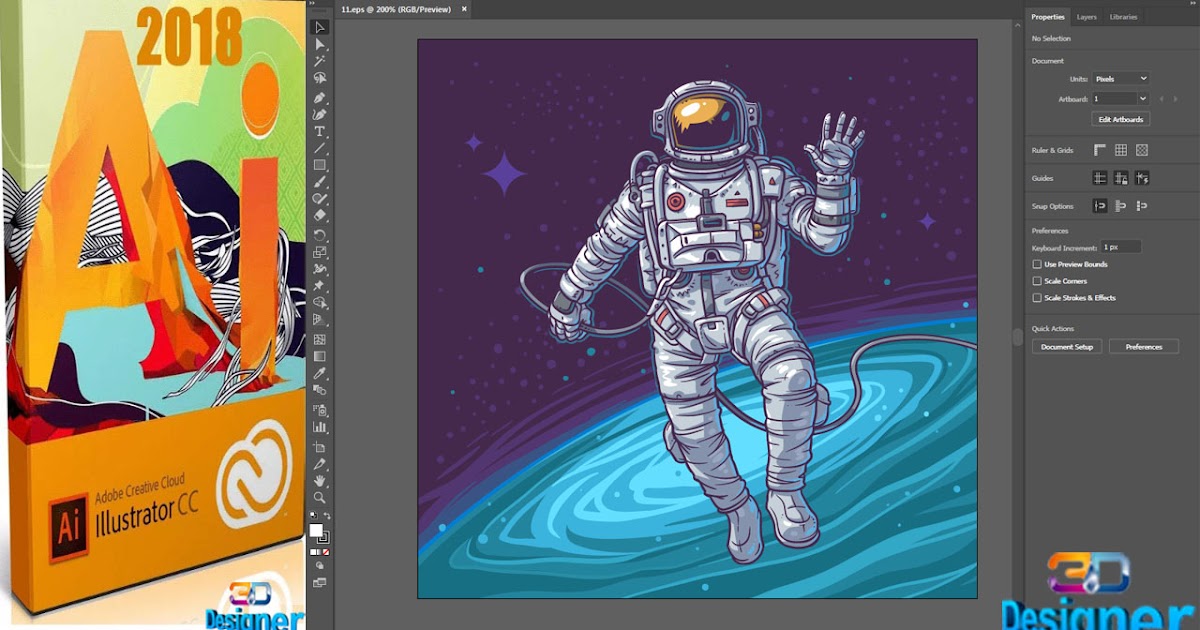The image size is (1200, 630).
Task: Select the Selection tool arrow
Action: click(x=320, y=27)
